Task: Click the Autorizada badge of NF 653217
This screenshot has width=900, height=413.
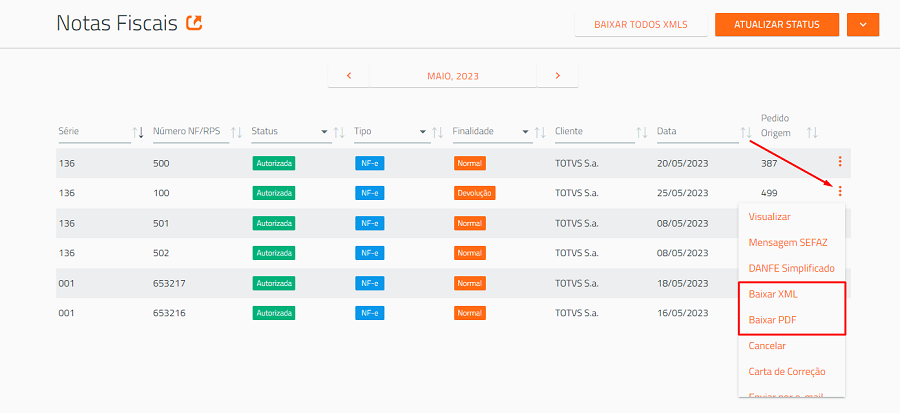Action: (x=274, y=283)
